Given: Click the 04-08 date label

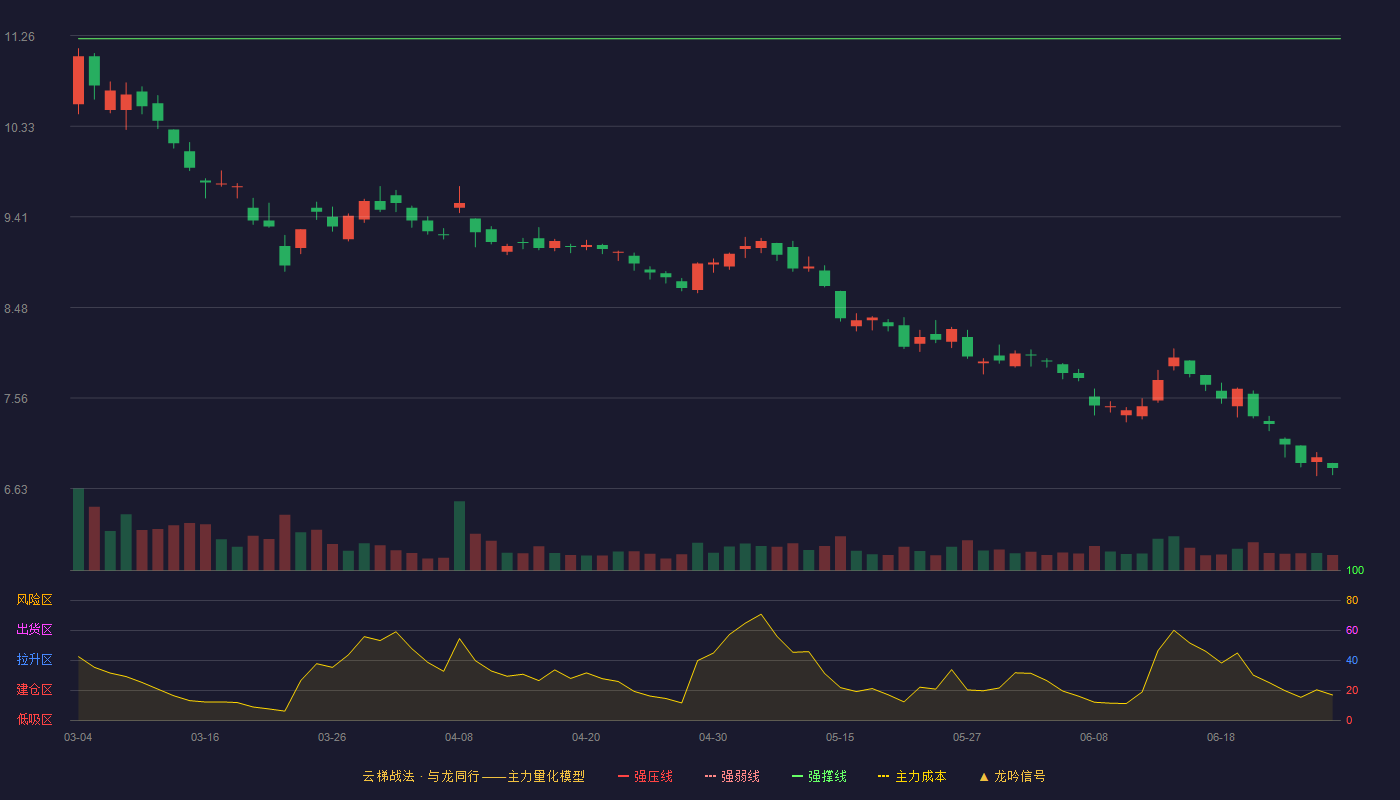Looking at the screenshot, I should (x=459, y=737).
